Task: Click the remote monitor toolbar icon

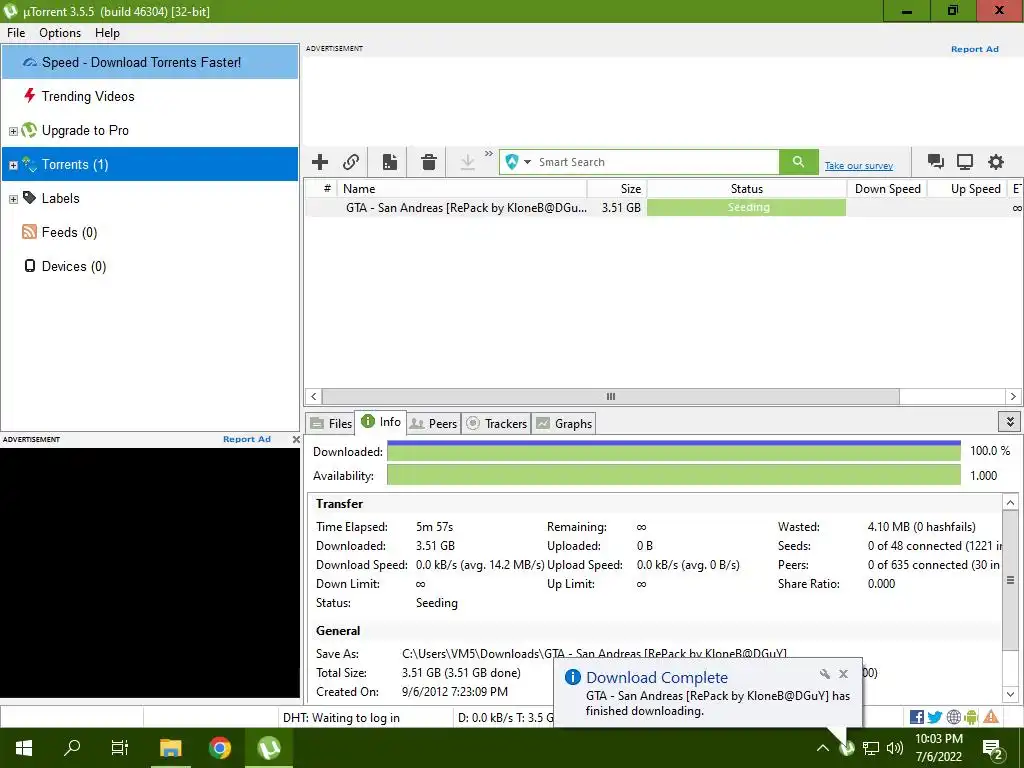Action: (965, 162)
